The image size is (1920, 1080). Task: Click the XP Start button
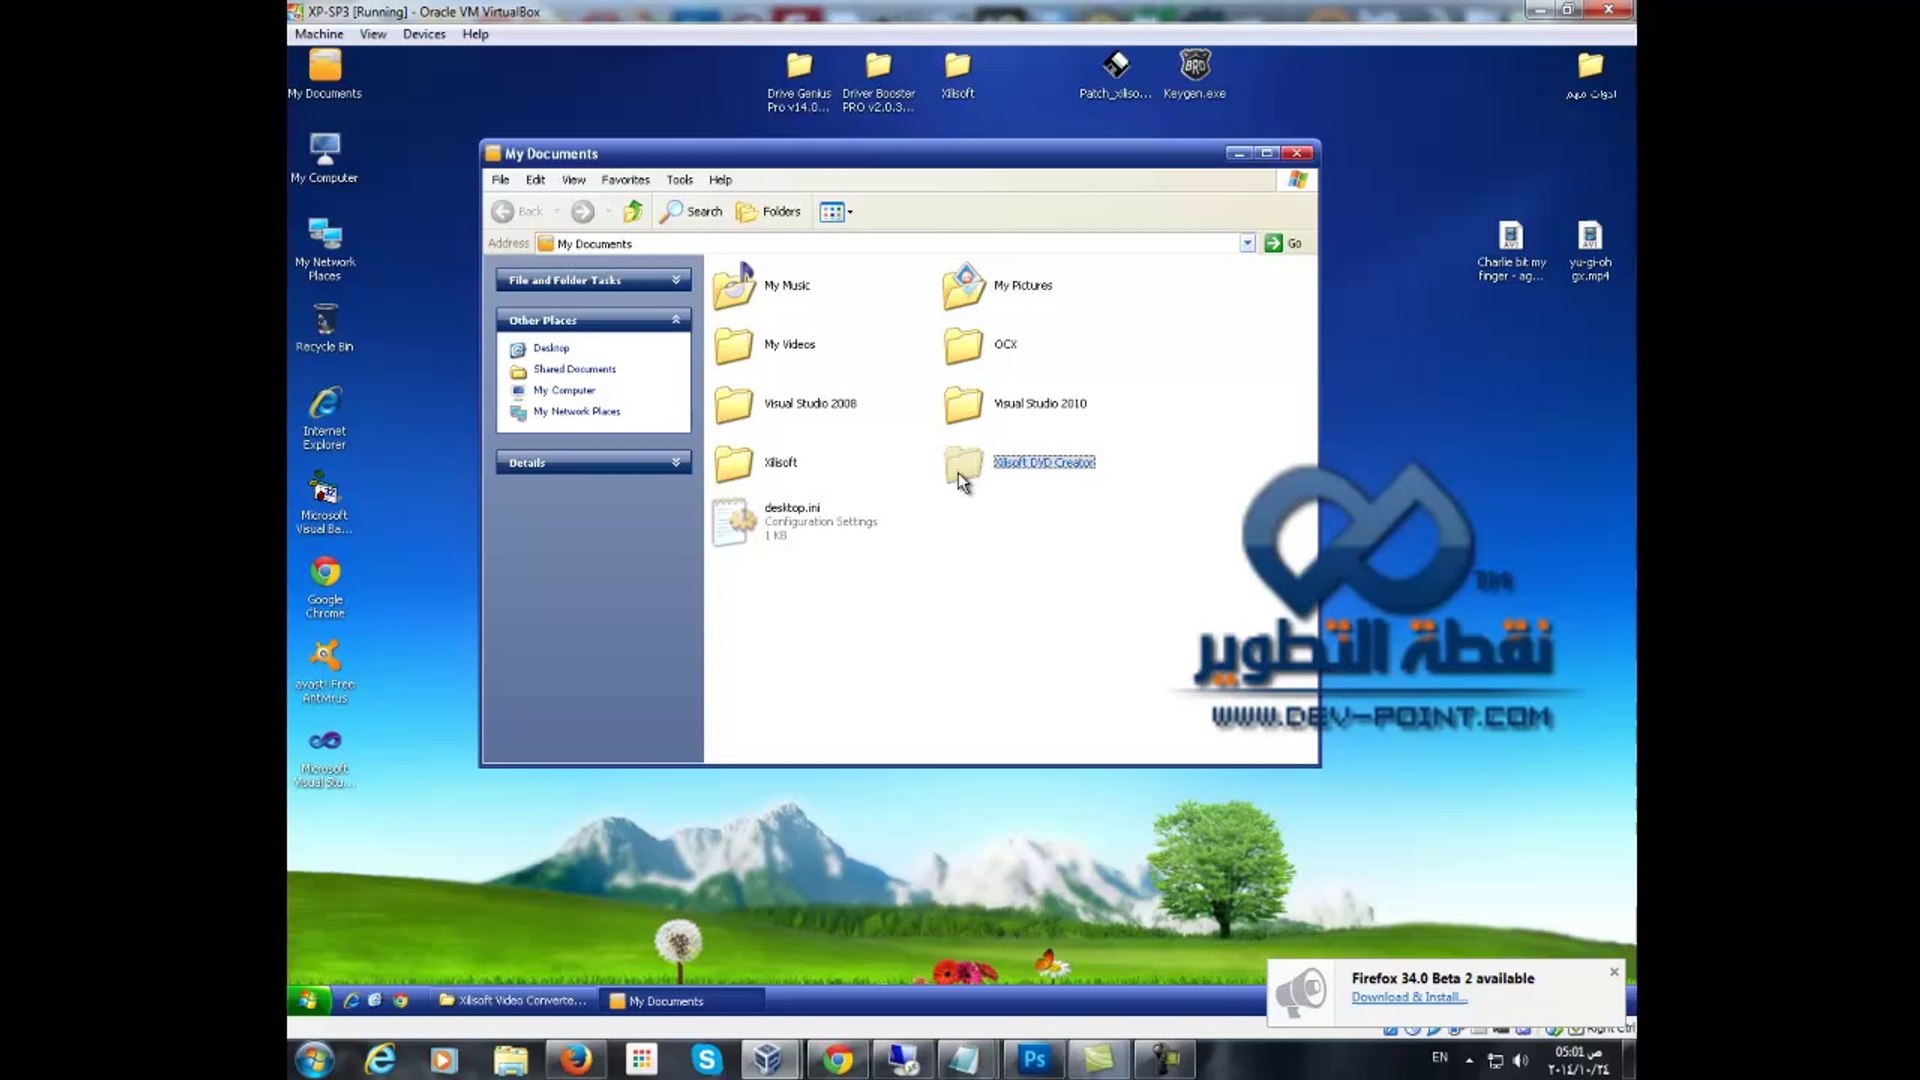pyautogui.click(x=308, y=1000)
